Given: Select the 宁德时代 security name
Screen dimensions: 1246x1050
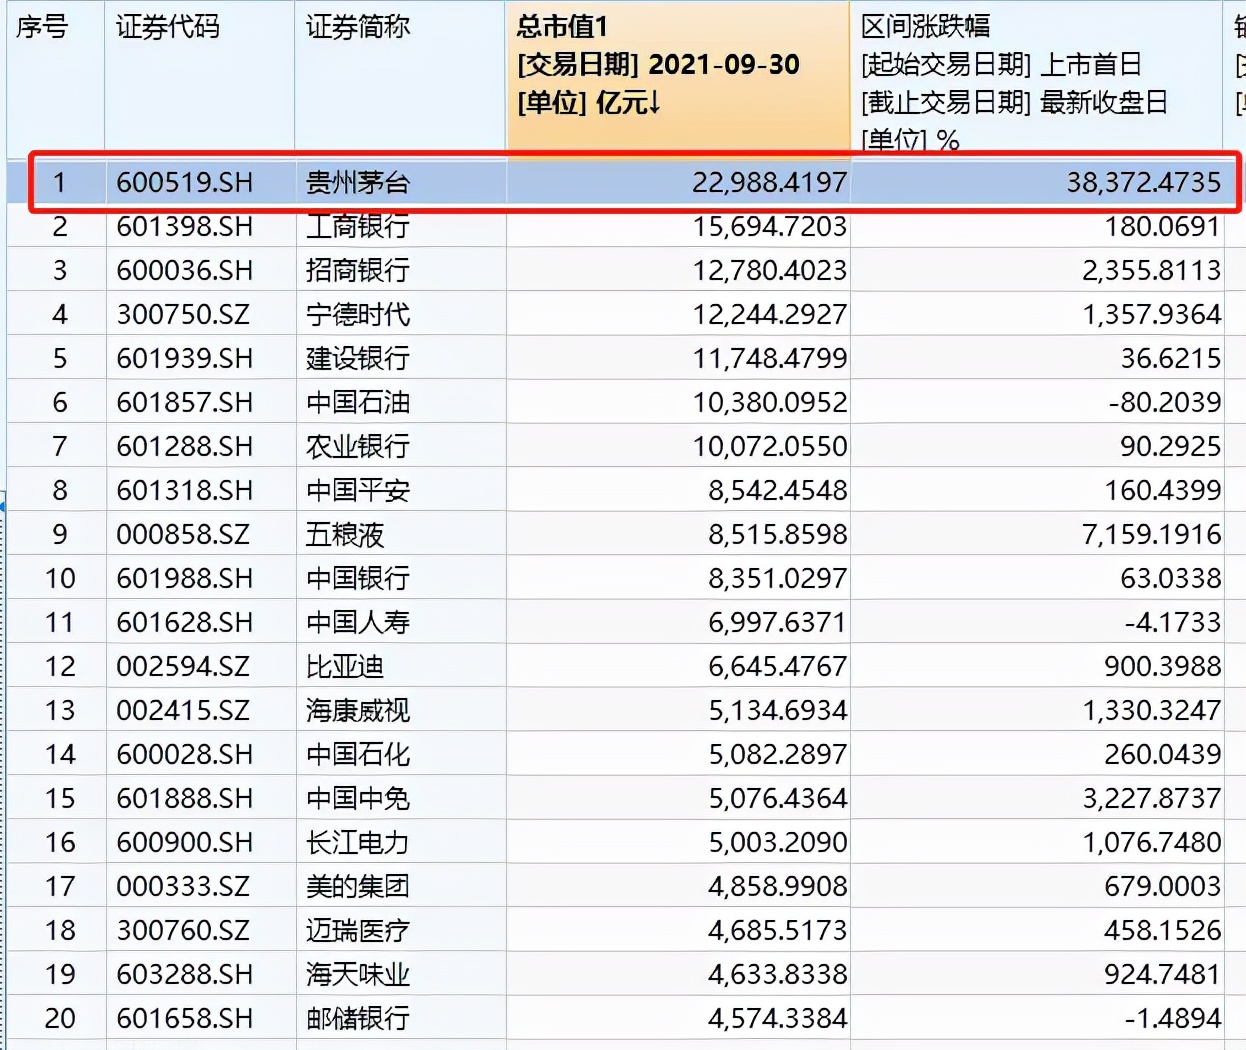Looking at the screenshot, I should tap(357, 315).
